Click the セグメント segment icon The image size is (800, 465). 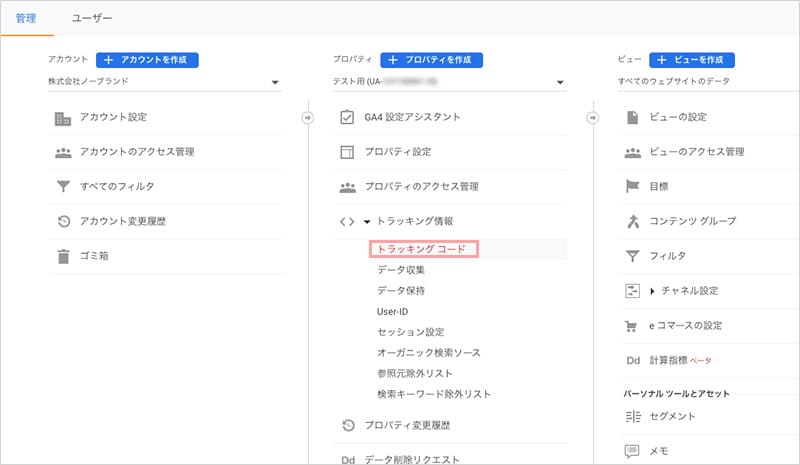[x=633, y=417]
